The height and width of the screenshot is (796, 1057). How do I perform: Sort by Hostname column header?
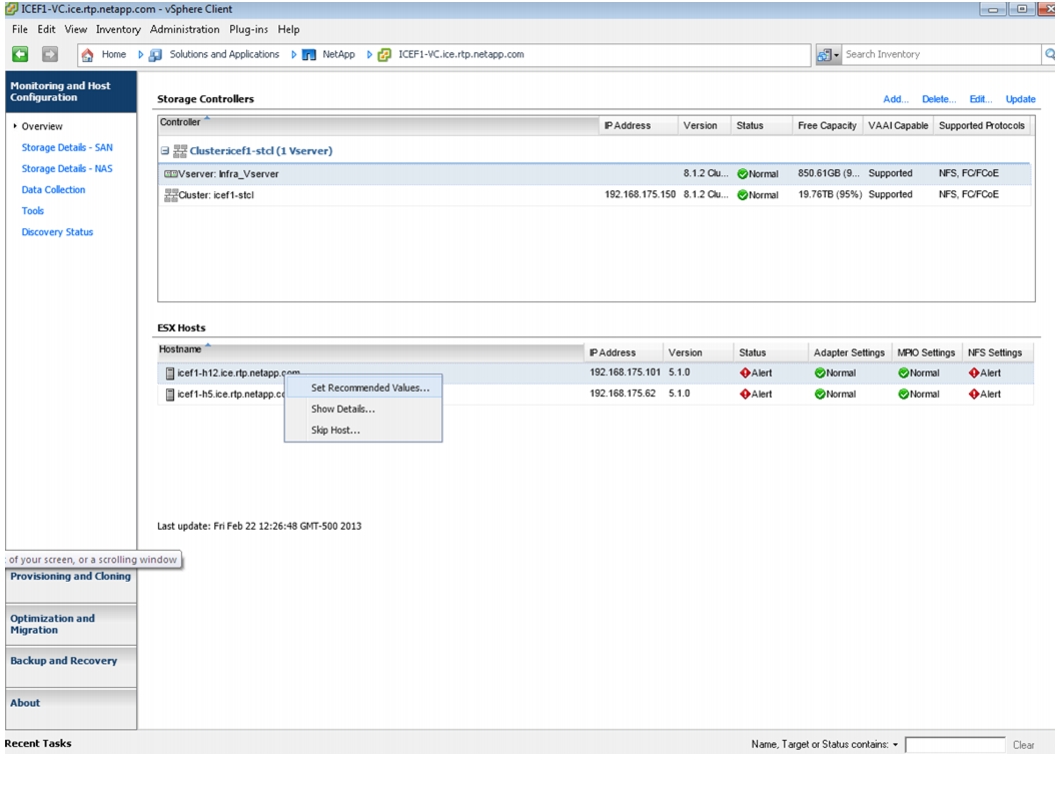click(x=370, y=350)
